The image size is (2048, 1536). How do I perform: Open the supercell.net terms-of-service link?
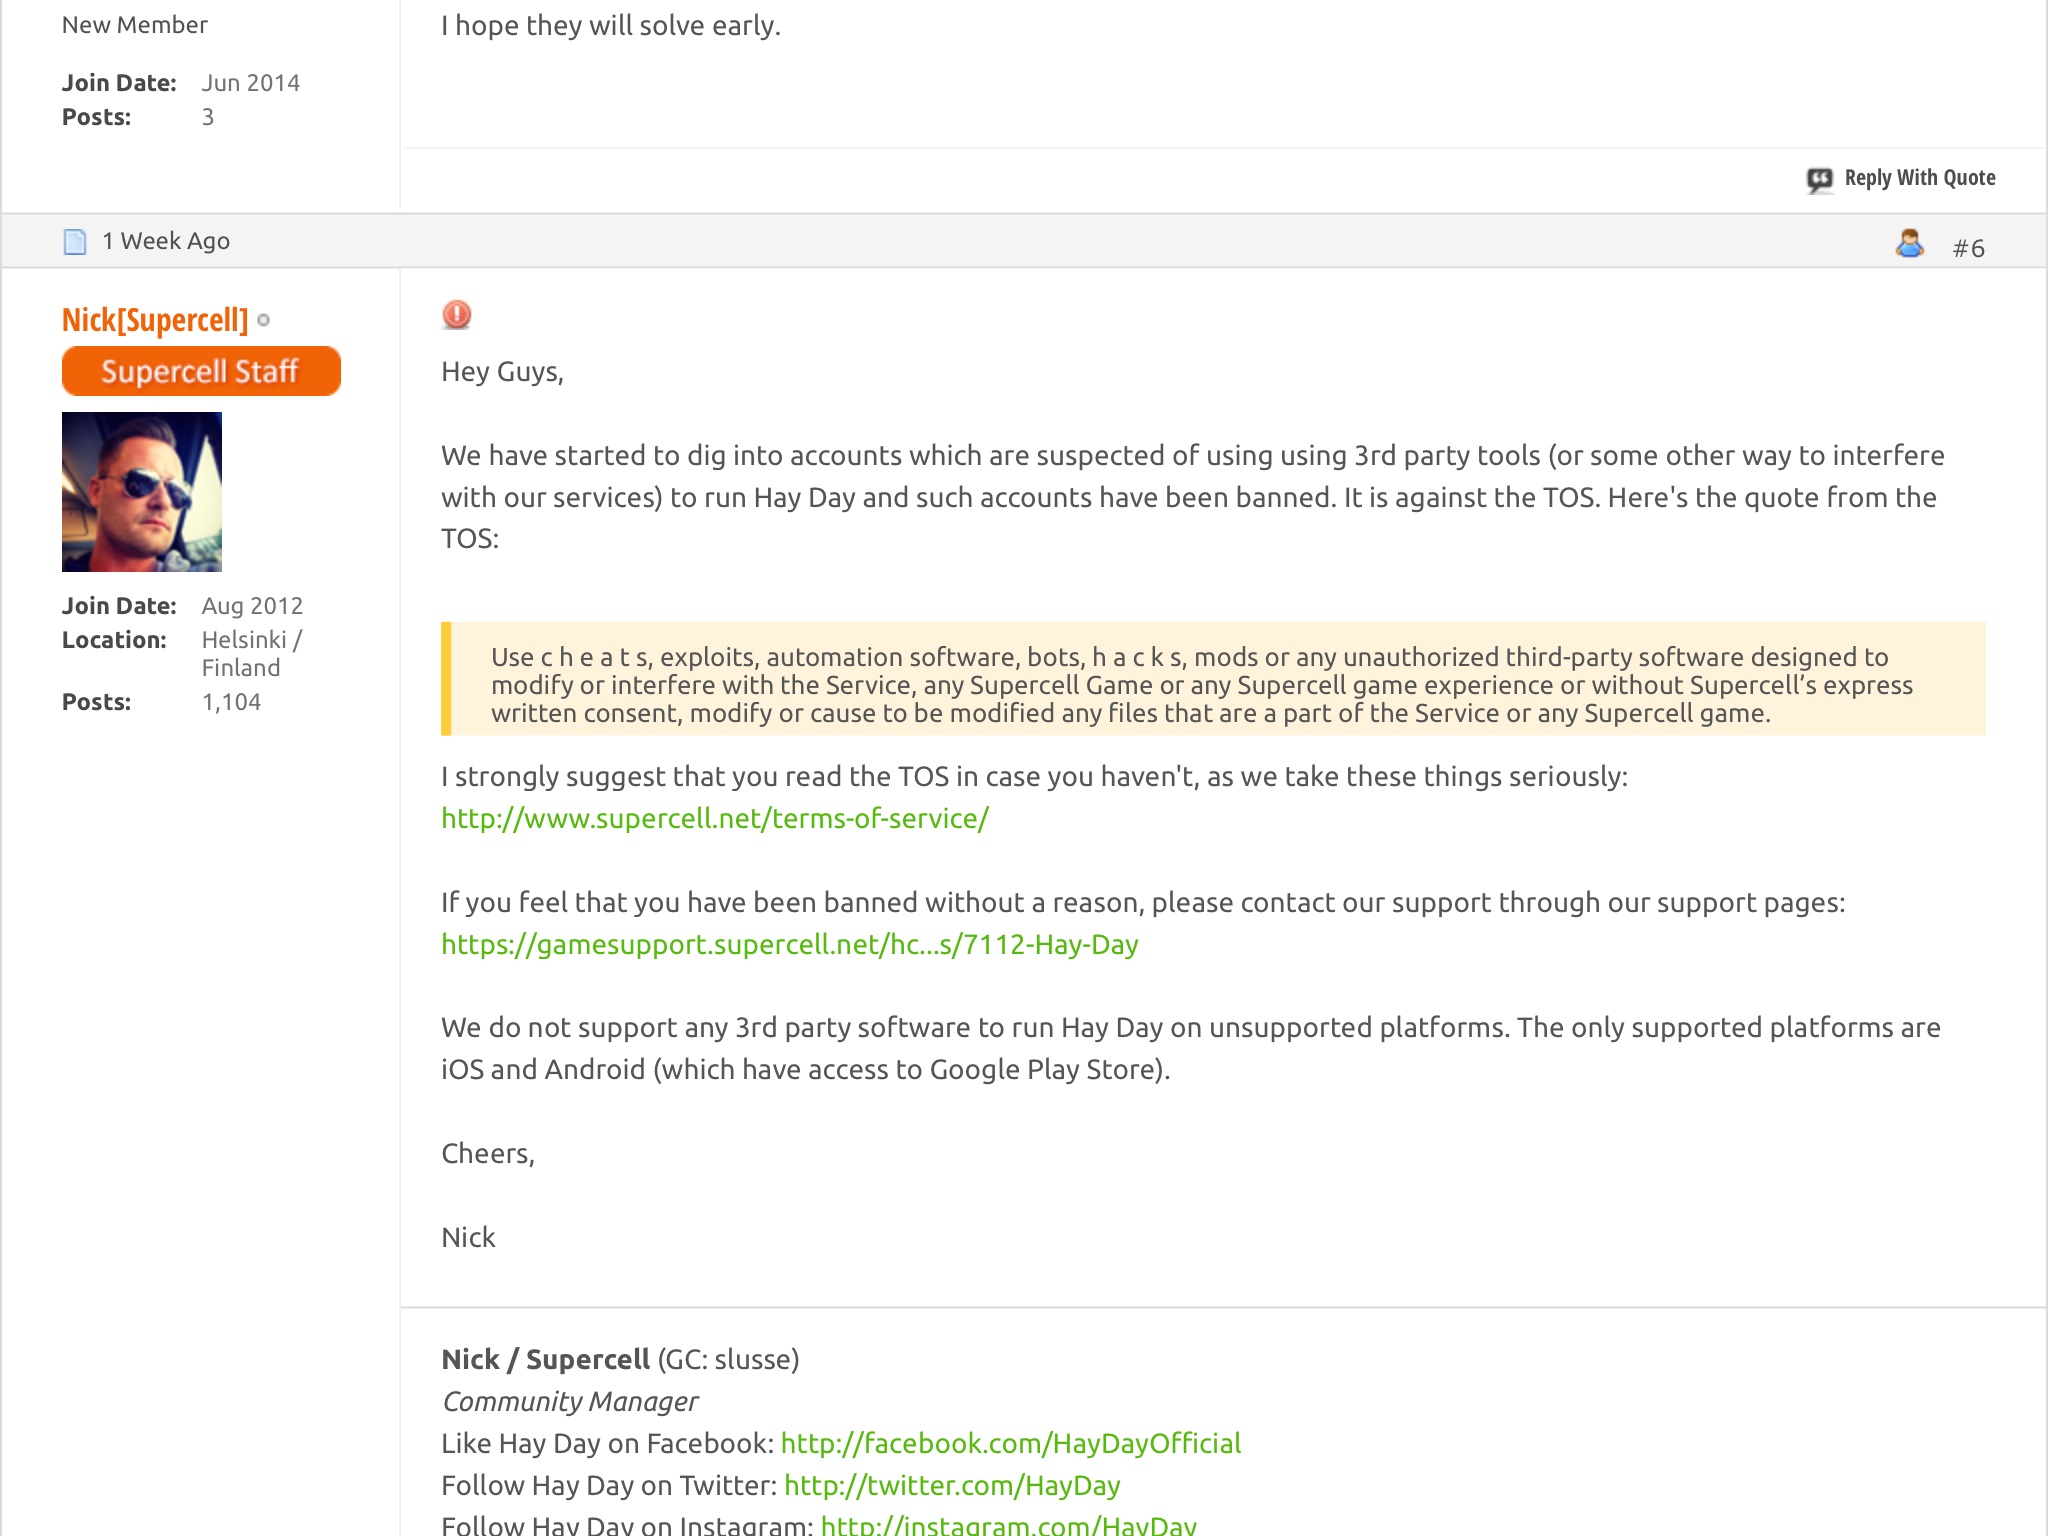point(715,819)
